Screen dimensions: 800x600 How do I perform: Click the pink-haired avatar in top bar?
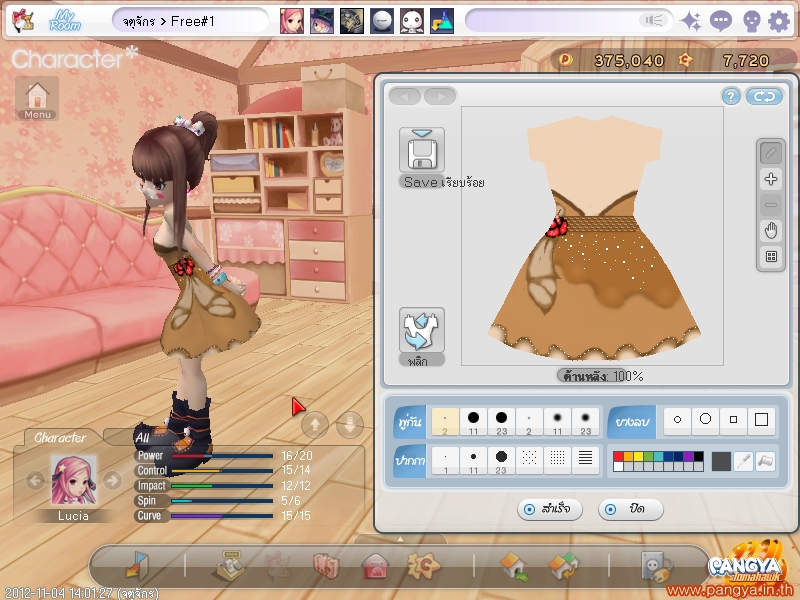(291, 21)
